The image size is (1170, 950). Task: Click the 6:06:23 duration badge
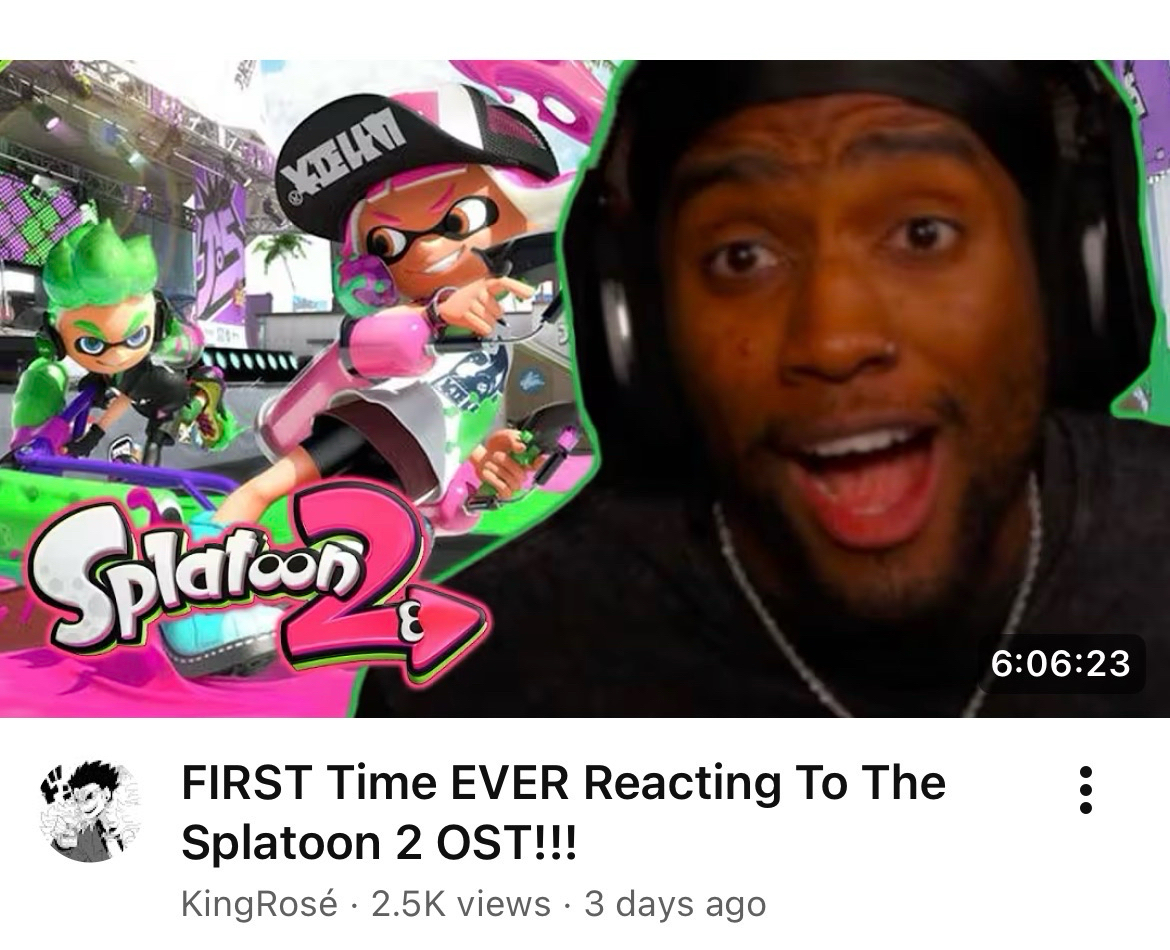(x=1060, y=663)
